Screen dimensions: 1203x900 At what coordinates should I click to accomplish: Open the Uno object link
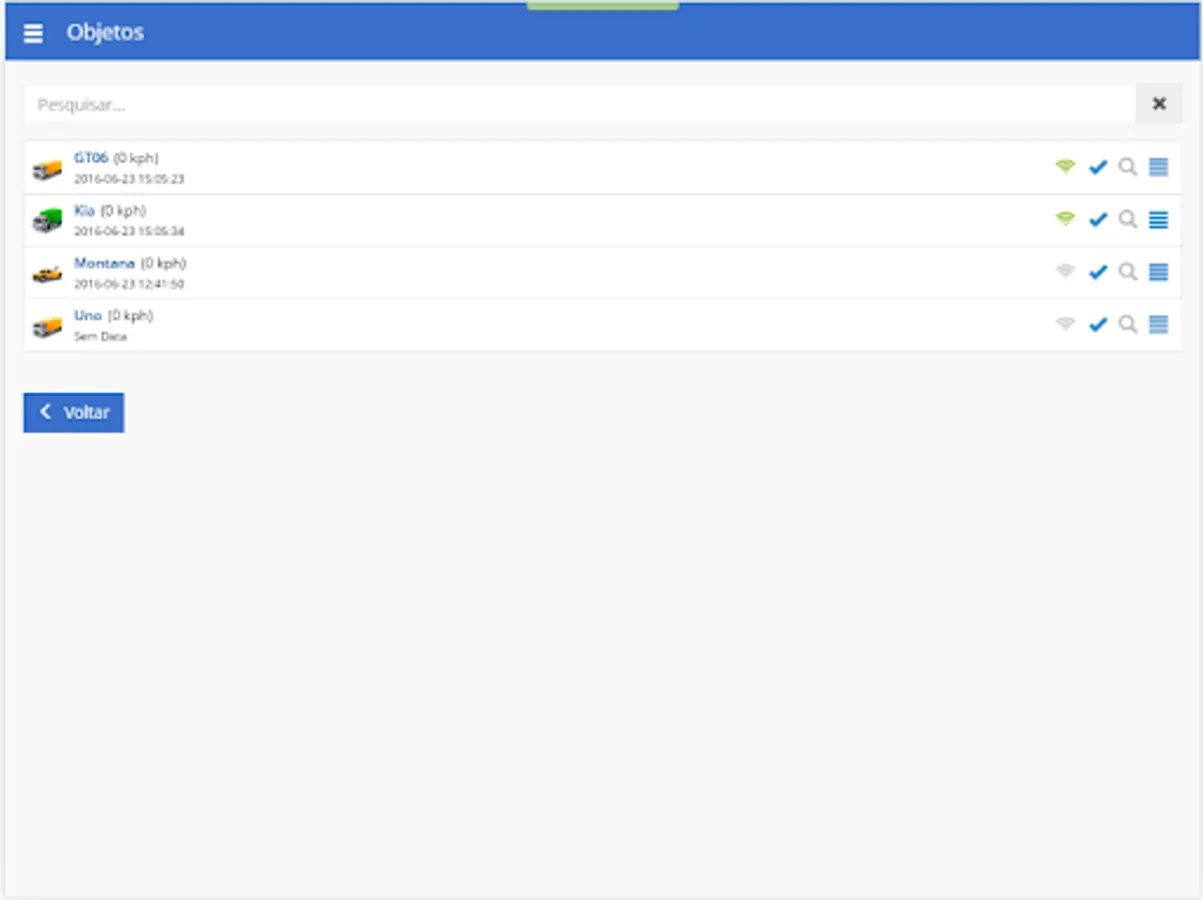click(88, 315)
